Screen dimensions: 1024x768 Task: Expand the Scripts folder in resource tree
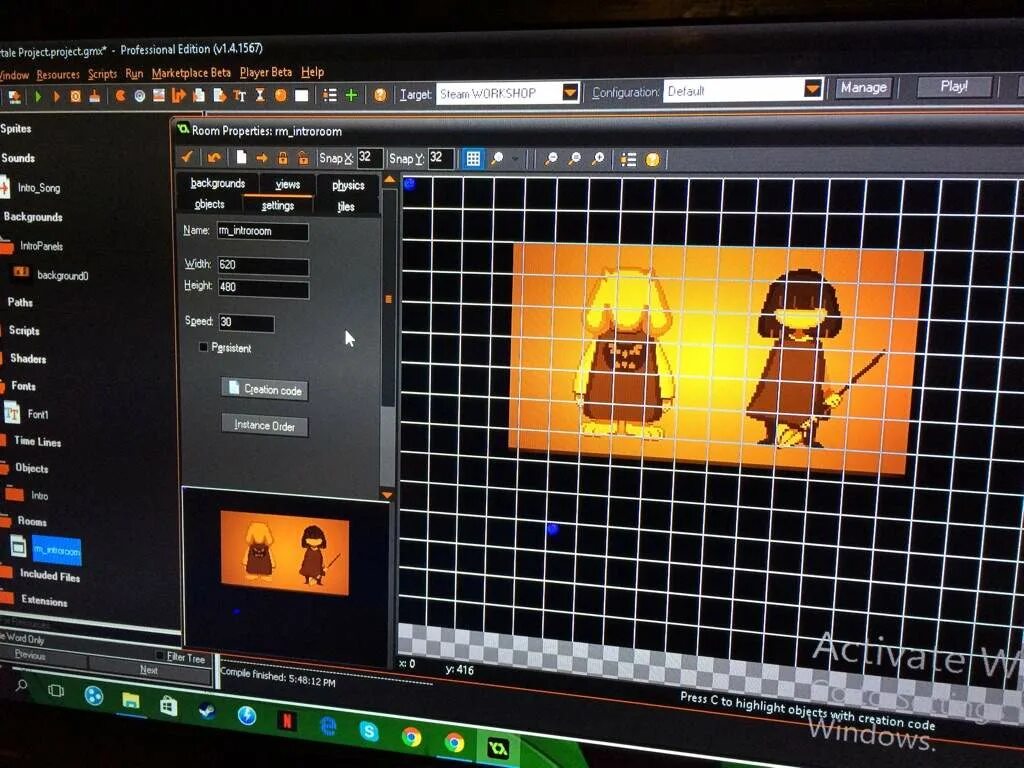pos(24,330)
